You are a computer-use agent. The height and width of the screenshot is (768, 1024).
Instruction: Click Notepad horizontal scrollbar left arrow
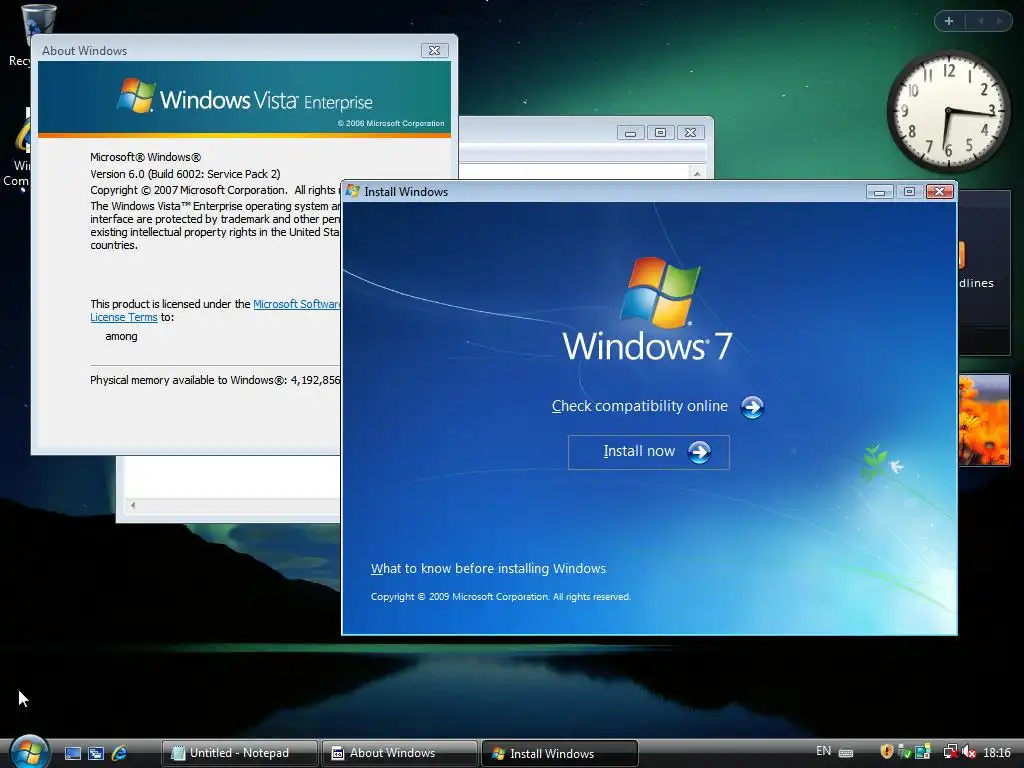click(133, 505)
